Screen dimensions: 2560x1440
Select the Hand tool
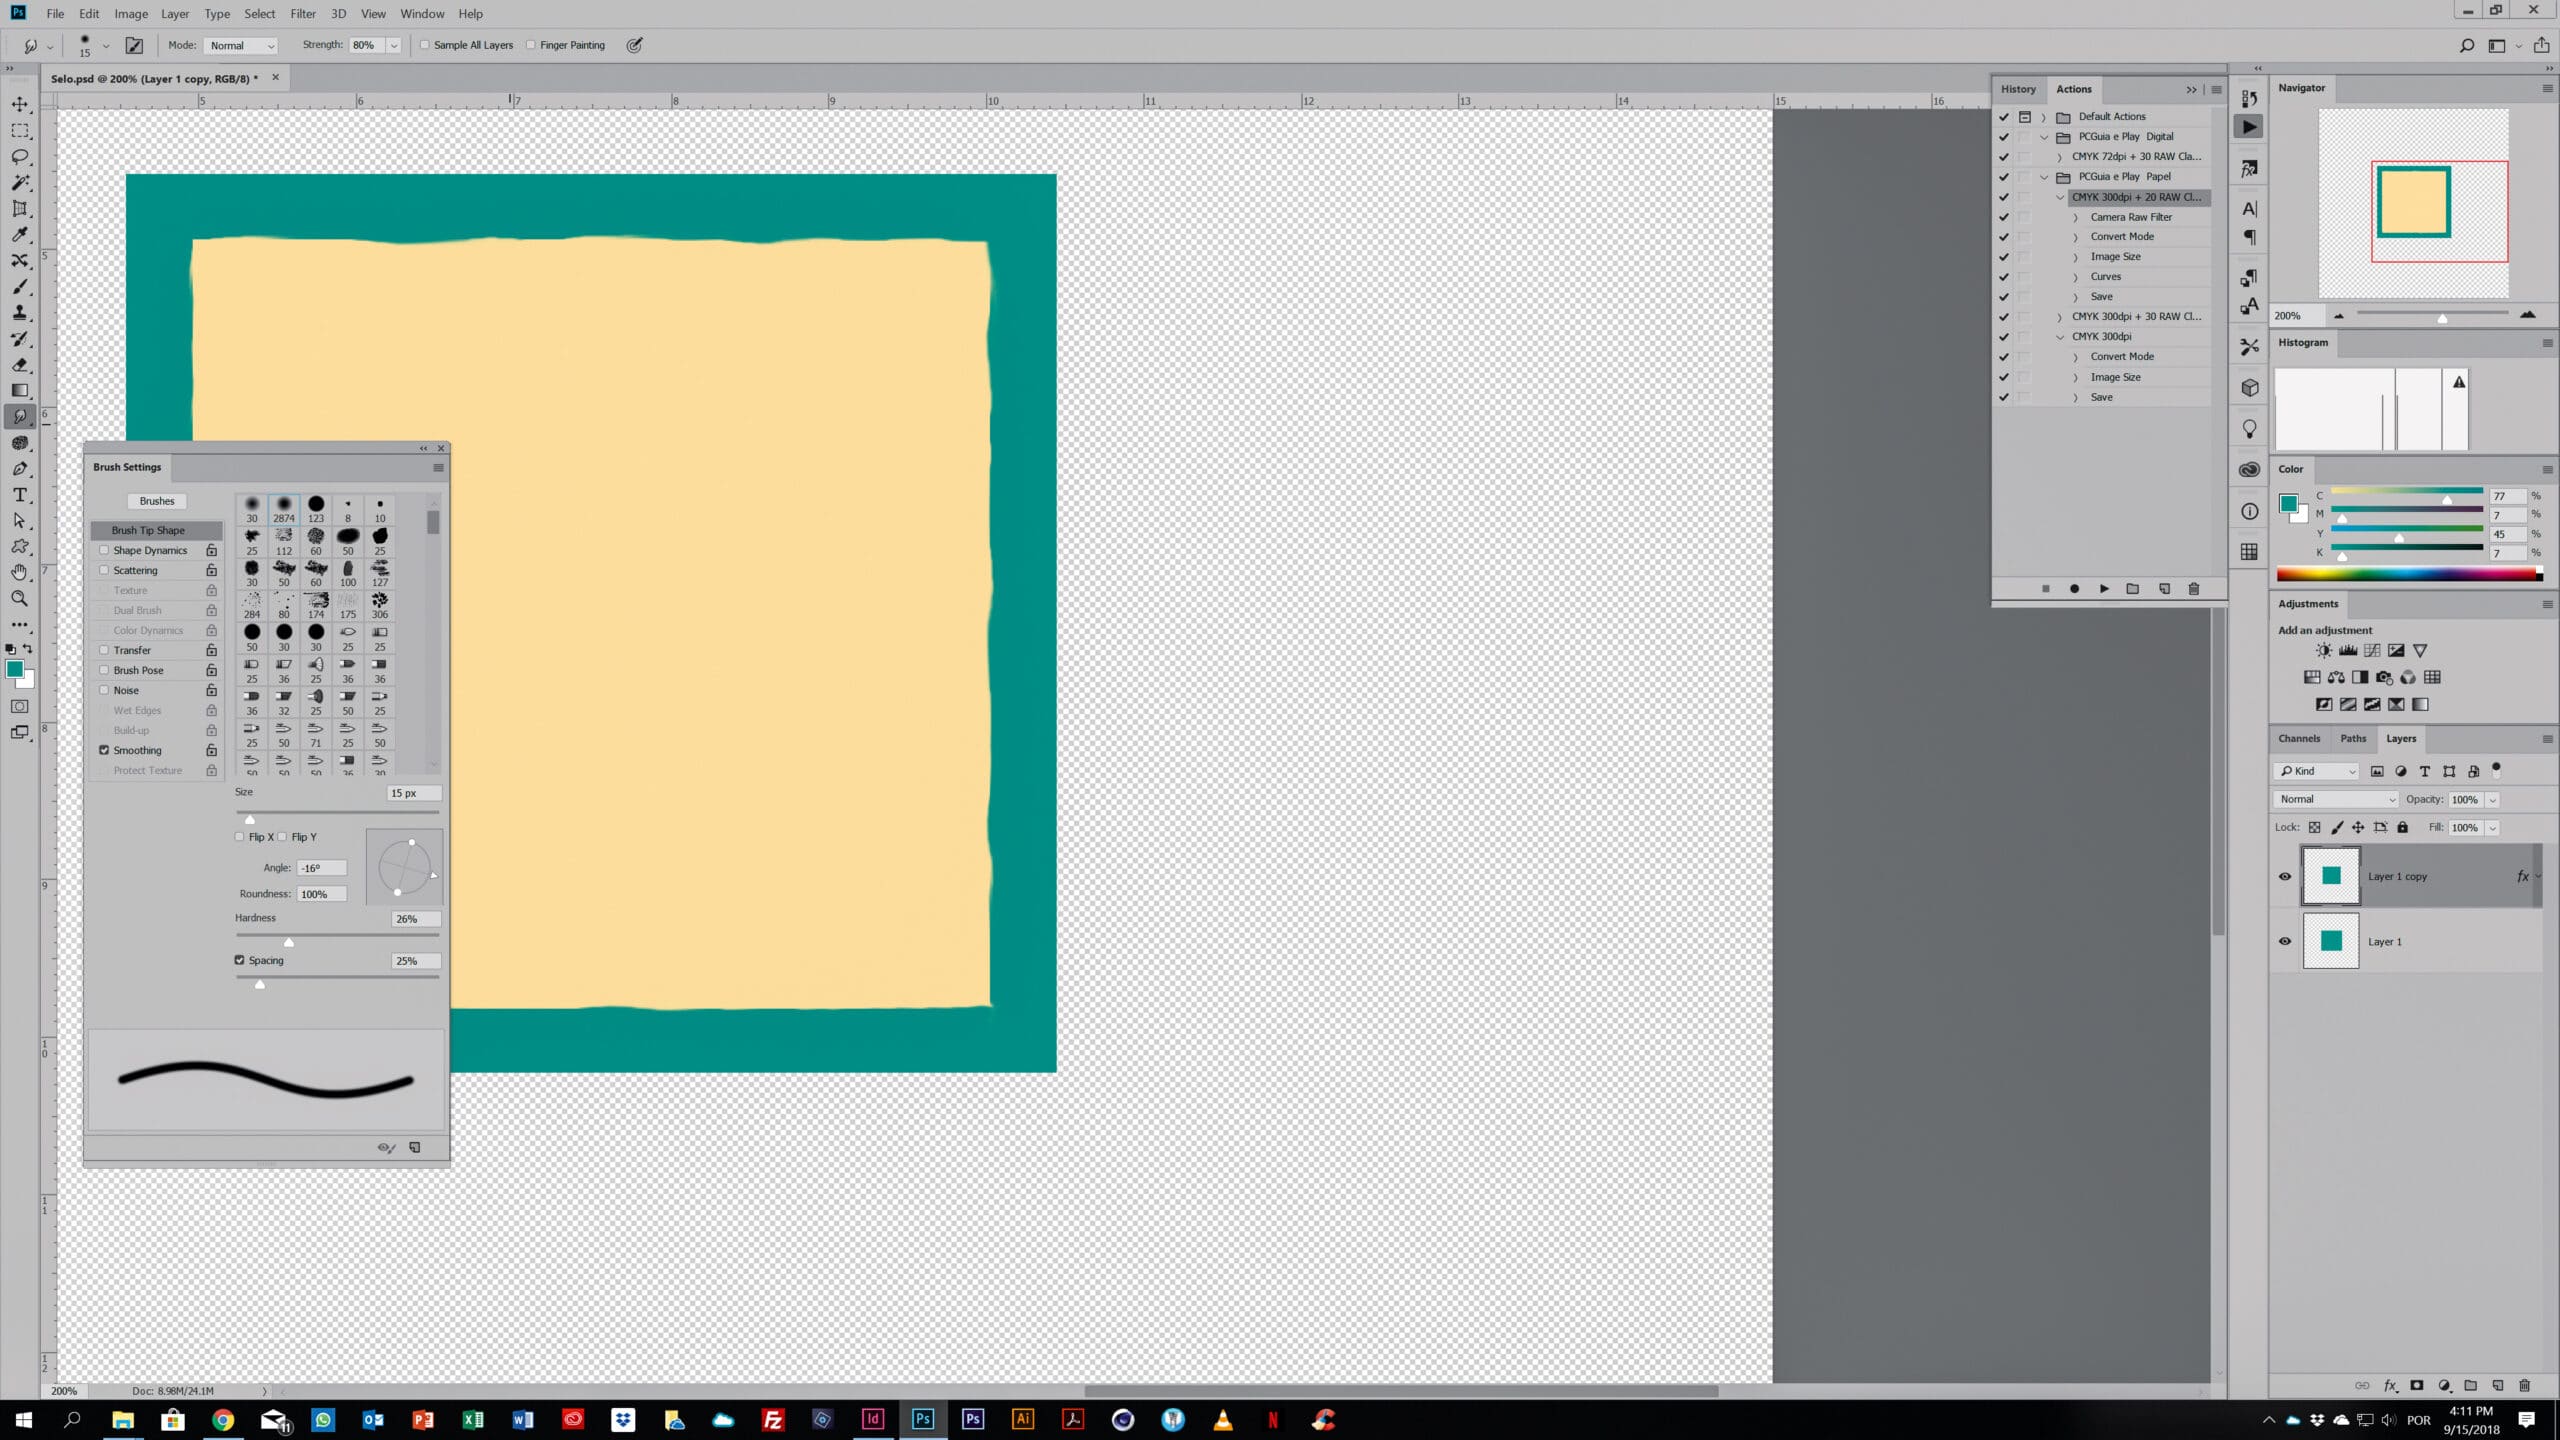[x=20, y=572]
